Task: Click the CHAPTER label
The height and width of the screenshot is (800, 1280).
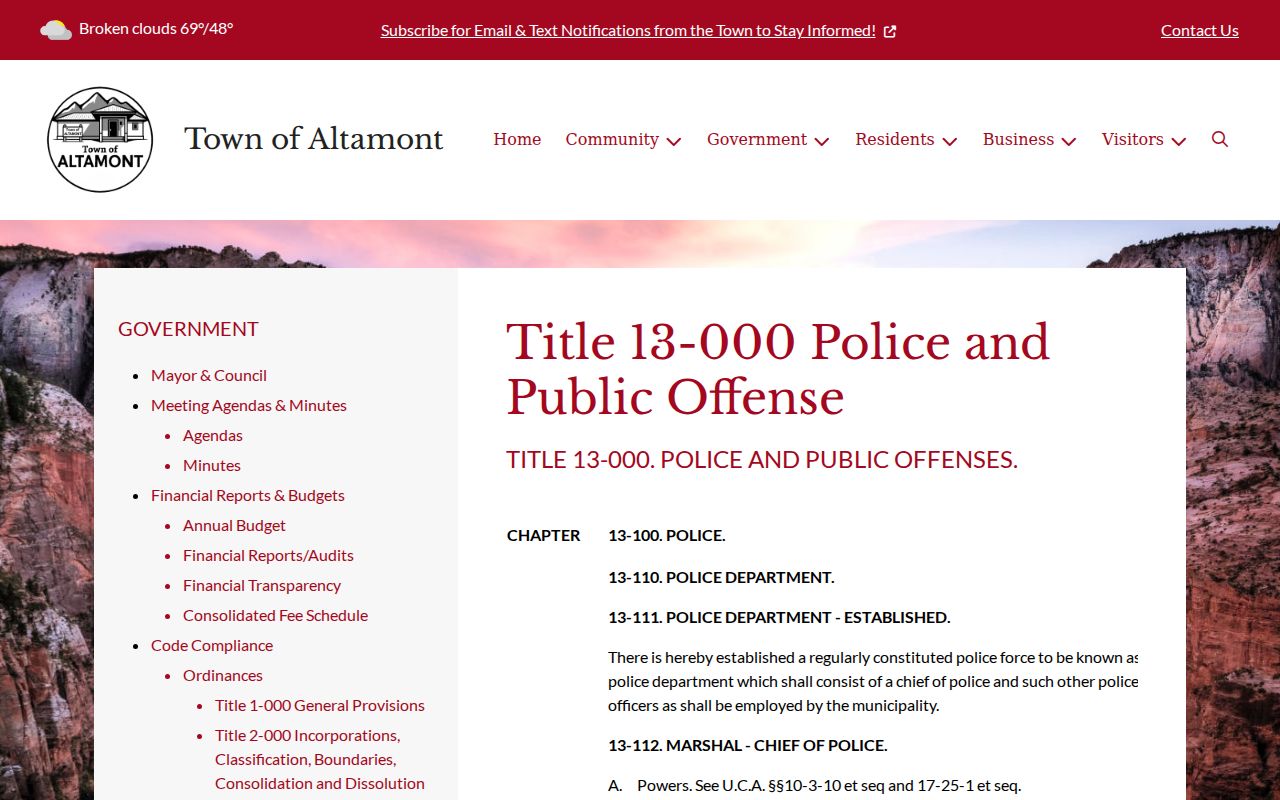Action: pos(544,535)
